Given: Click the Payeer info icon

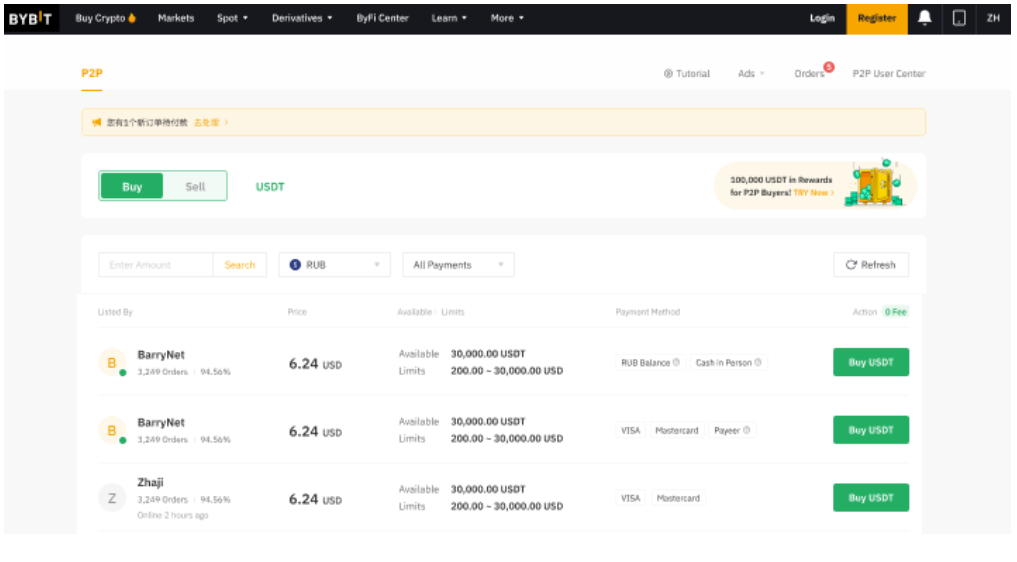Looking at the screenshot, I should pyautogui.click(x=747, y=431).
